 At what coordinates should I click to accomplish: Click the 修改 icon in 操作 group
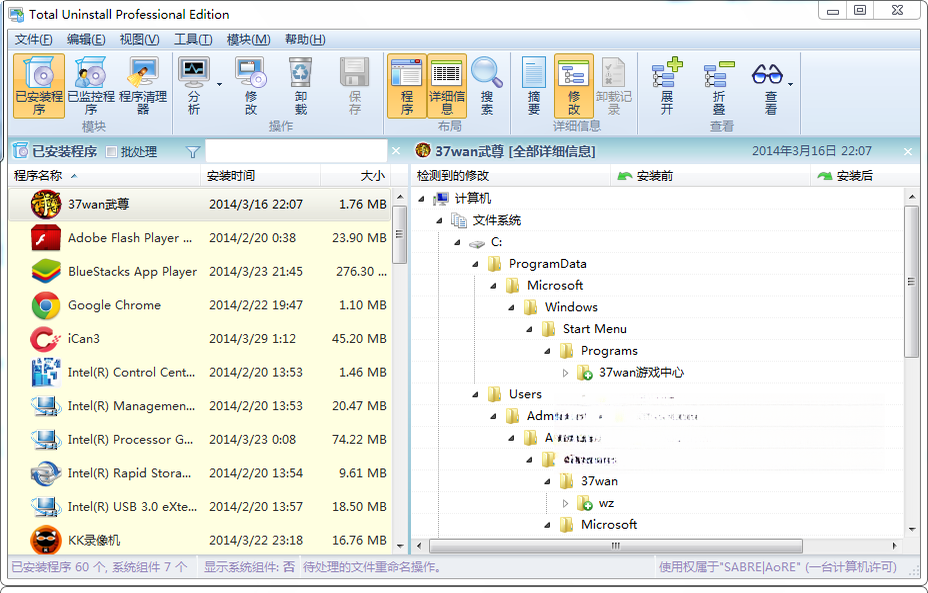pyautogui.click(x=250, y=86)
